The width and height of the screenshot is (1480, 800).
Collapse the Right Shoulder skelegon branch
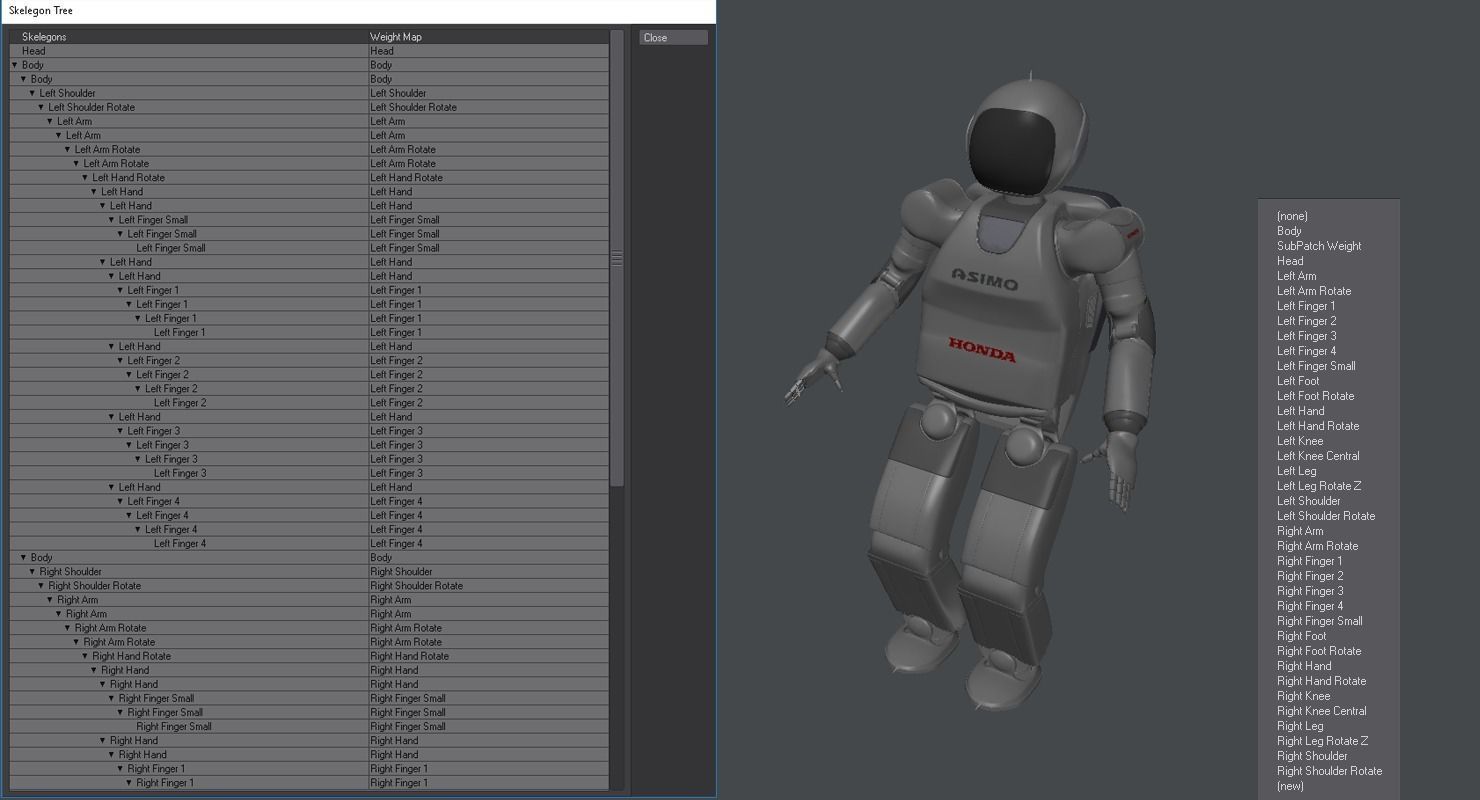pyautogui.click(x=32, y=572)
